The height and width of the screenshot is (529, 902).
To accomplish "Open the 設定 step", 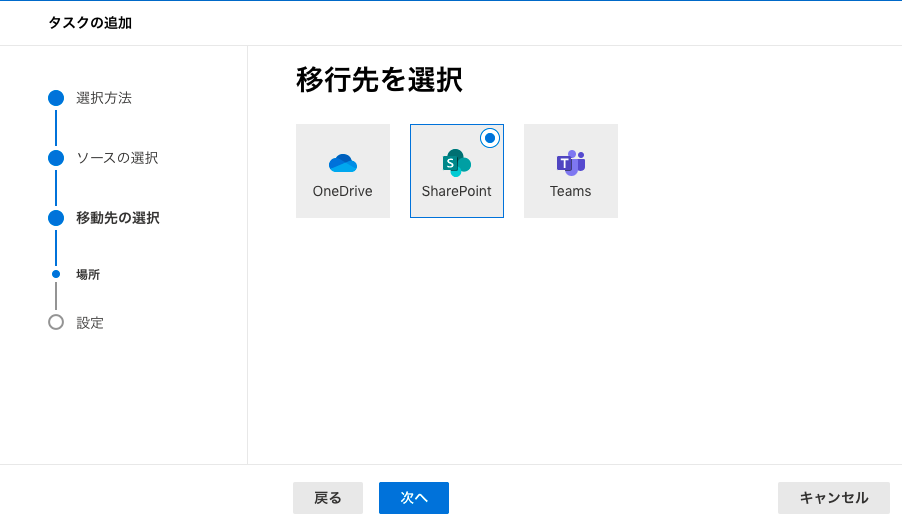I will point(90,323).
